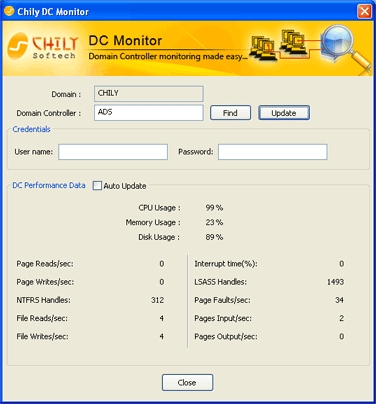The image size is (376, 404).
Task: Click the DC Monitor banner title
Action: [125, 41]
